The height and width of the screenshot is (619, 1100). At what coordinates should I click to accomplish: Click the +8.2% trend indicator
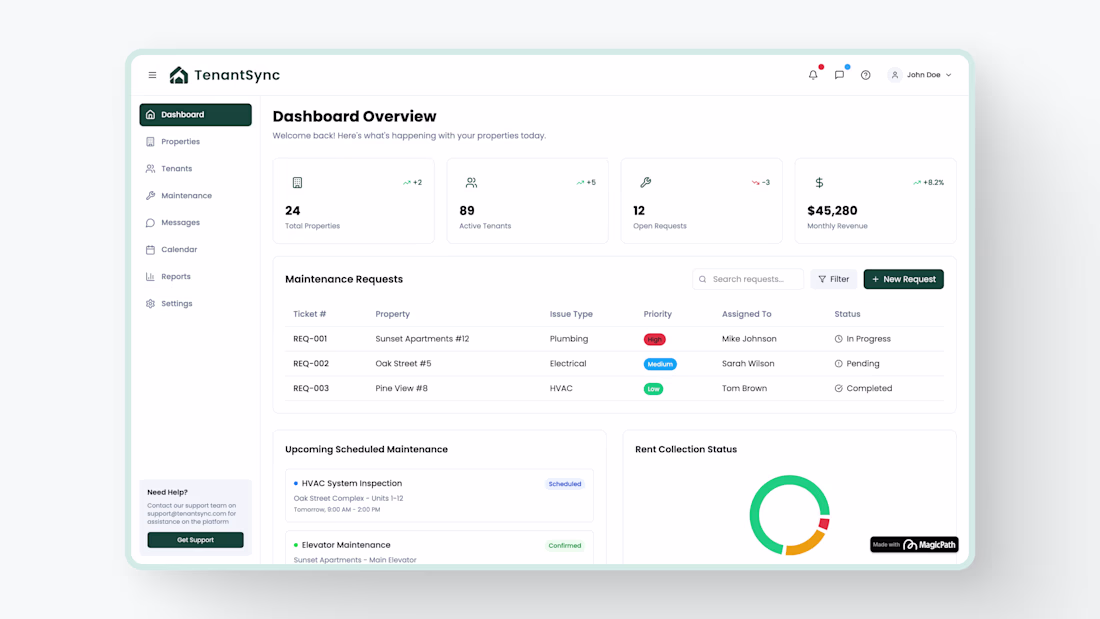pos(928,182)
